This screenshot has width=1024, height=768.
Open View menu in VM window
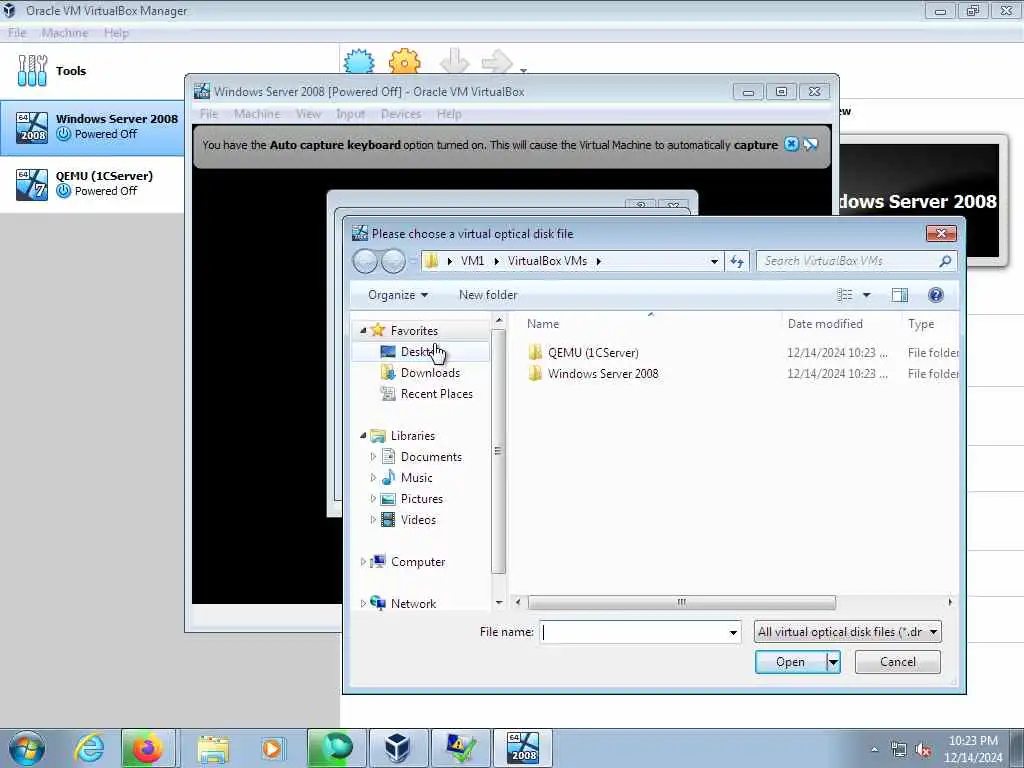pyautogui.click(x=308, y=114)
